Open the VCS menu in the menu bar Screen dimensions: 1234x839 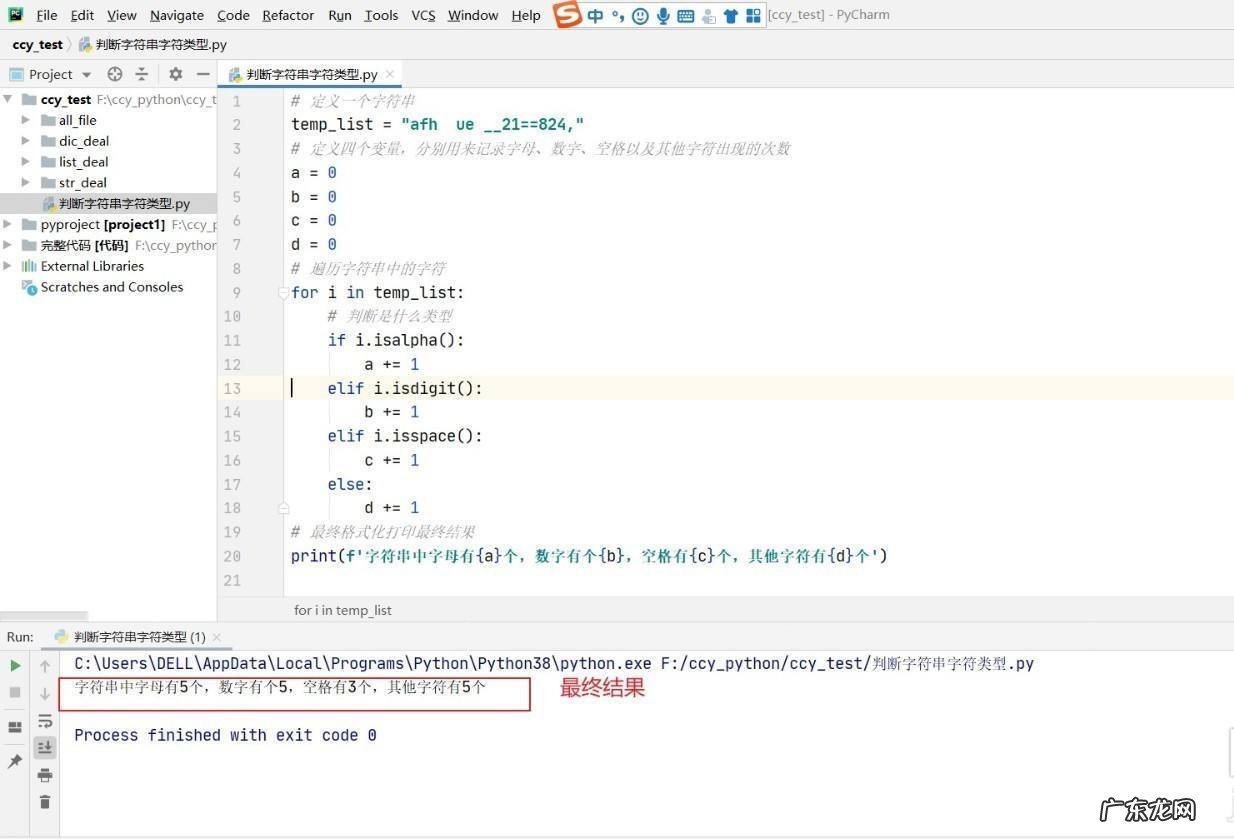pos(423,15)
